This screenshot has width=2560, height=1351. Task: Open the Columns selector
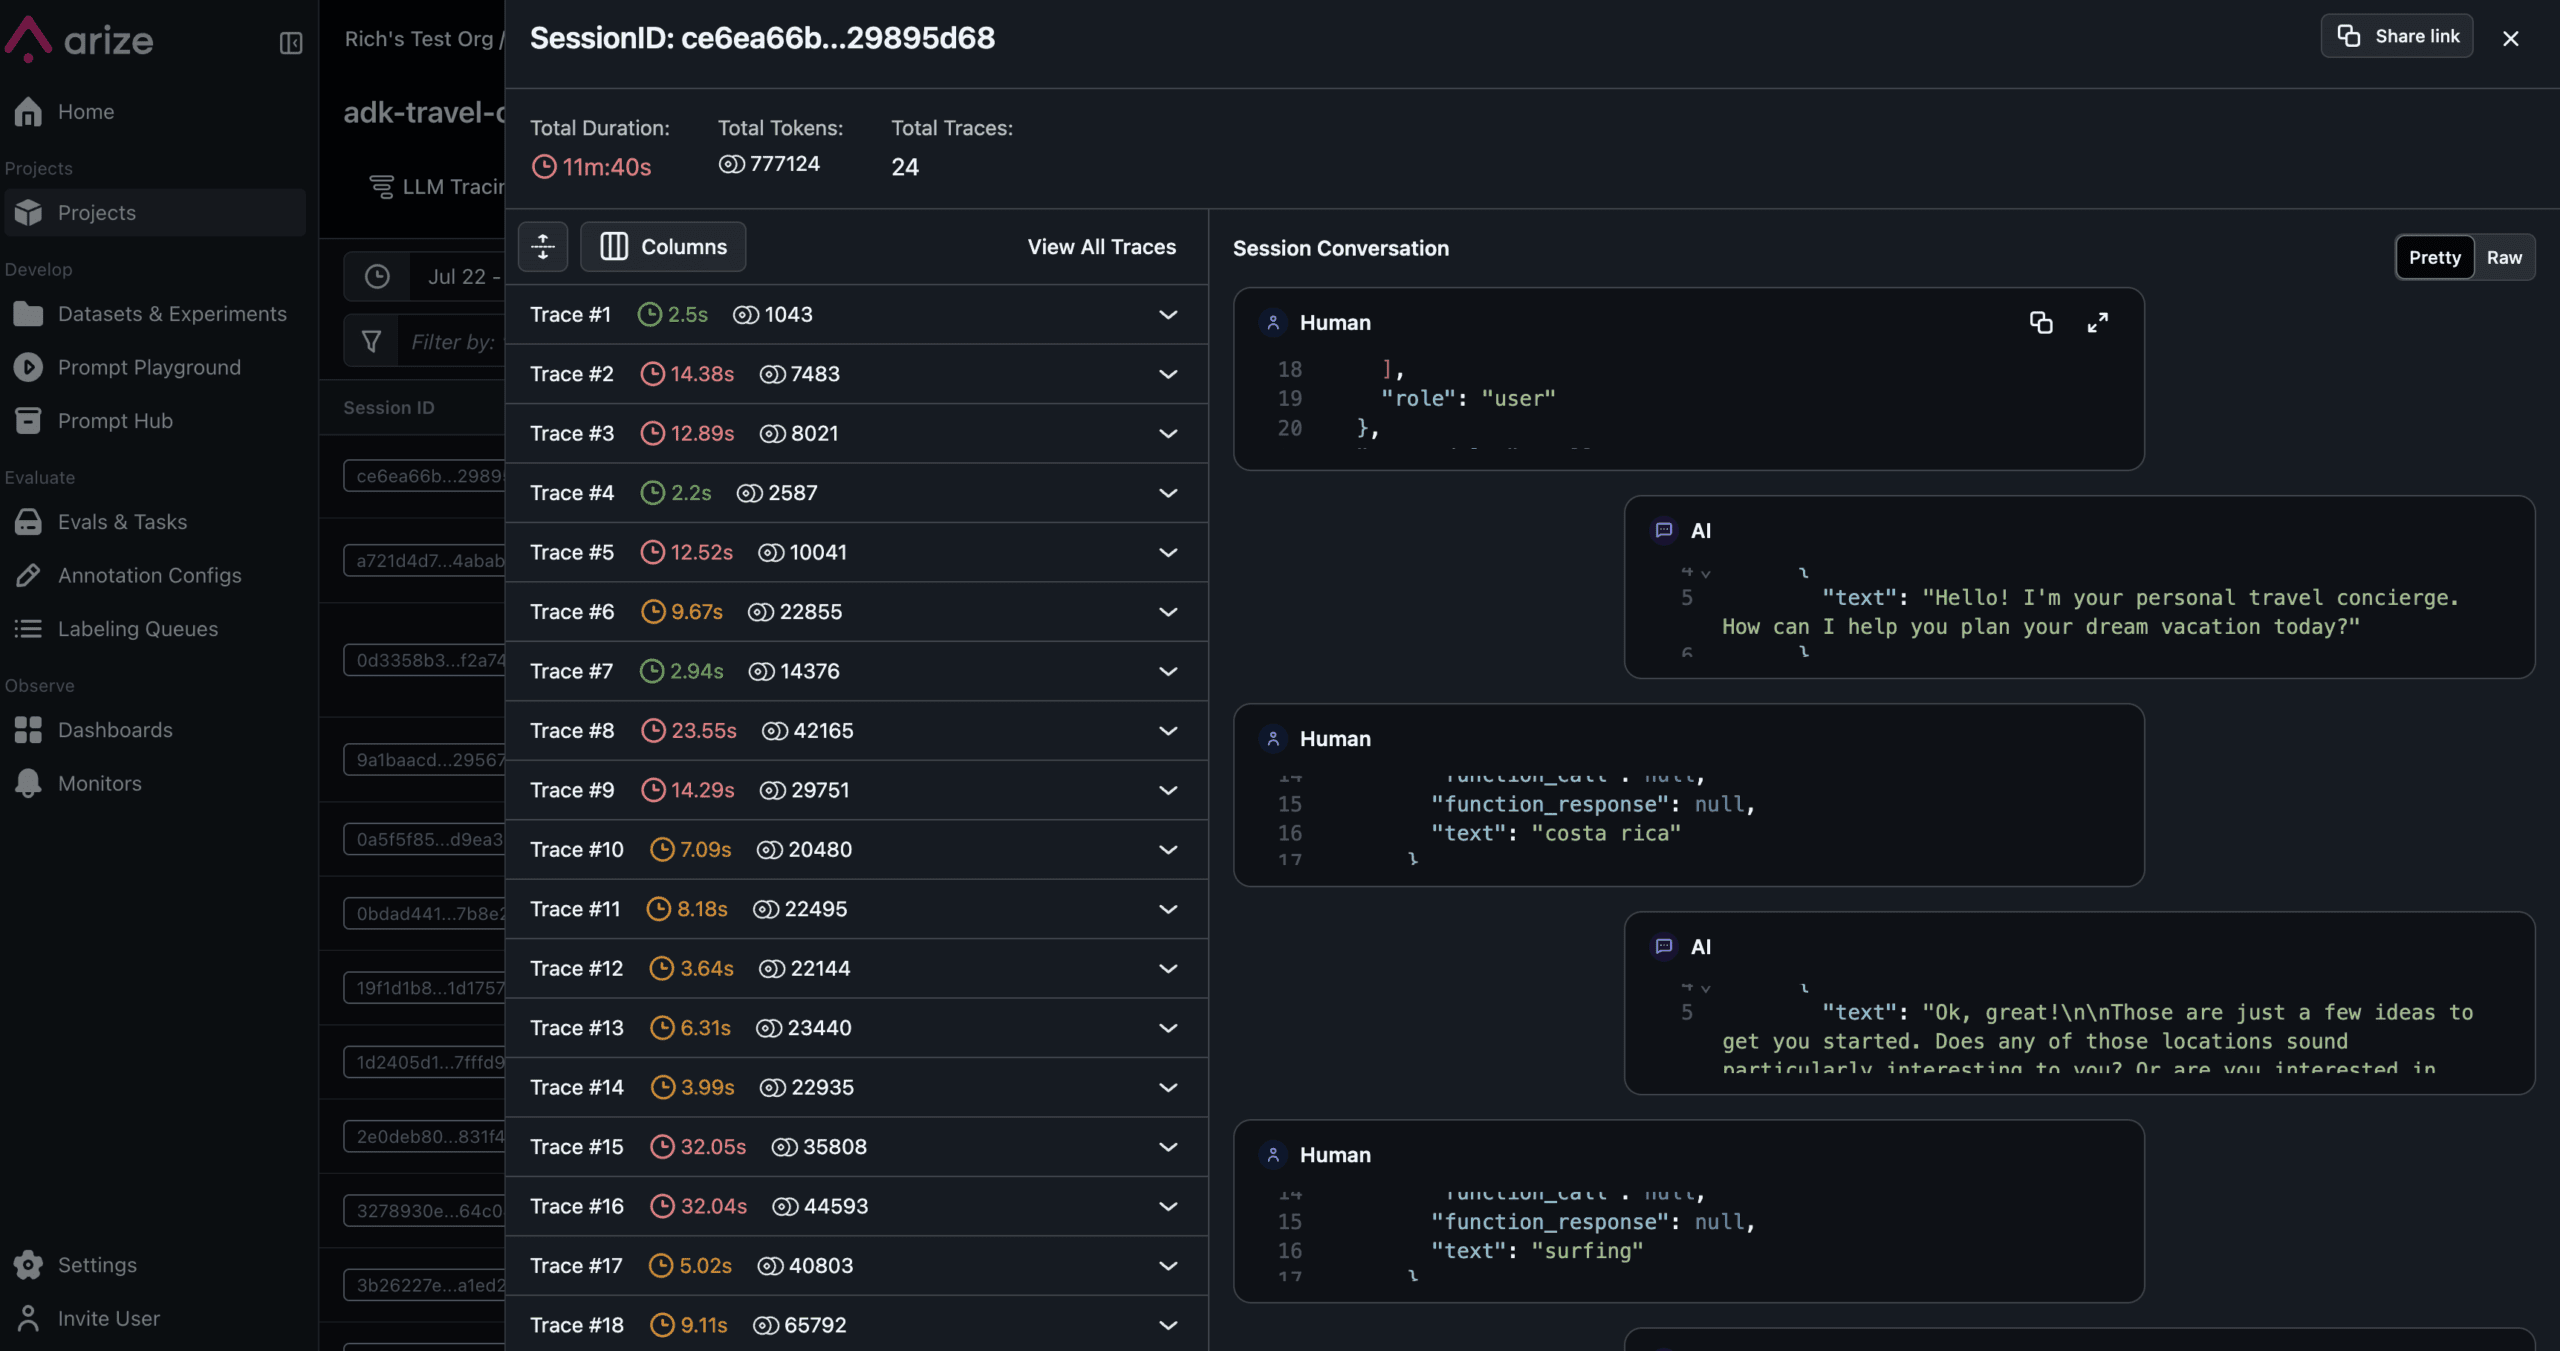[663, 246]
